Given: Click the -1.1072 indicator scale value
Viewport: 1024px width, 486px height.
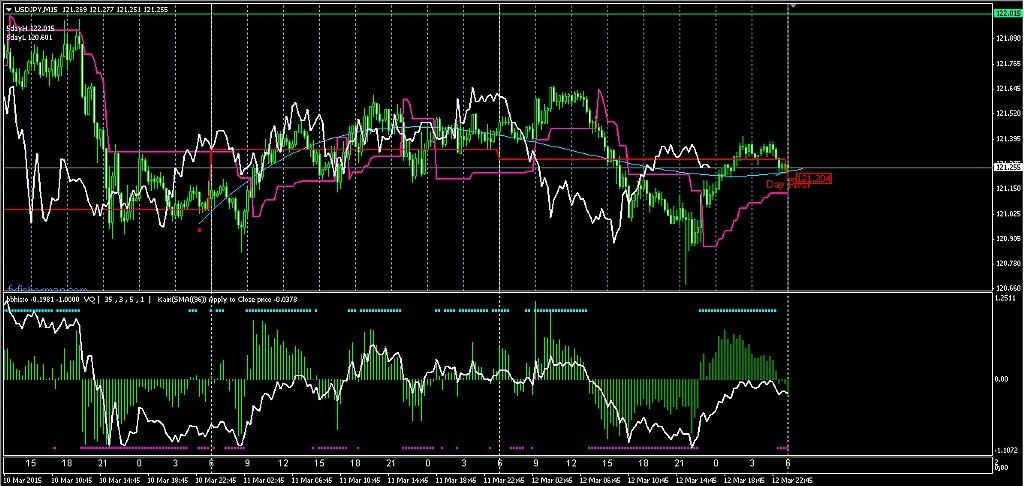Looking at the screenshot, I should click(x=1007, y=450).
